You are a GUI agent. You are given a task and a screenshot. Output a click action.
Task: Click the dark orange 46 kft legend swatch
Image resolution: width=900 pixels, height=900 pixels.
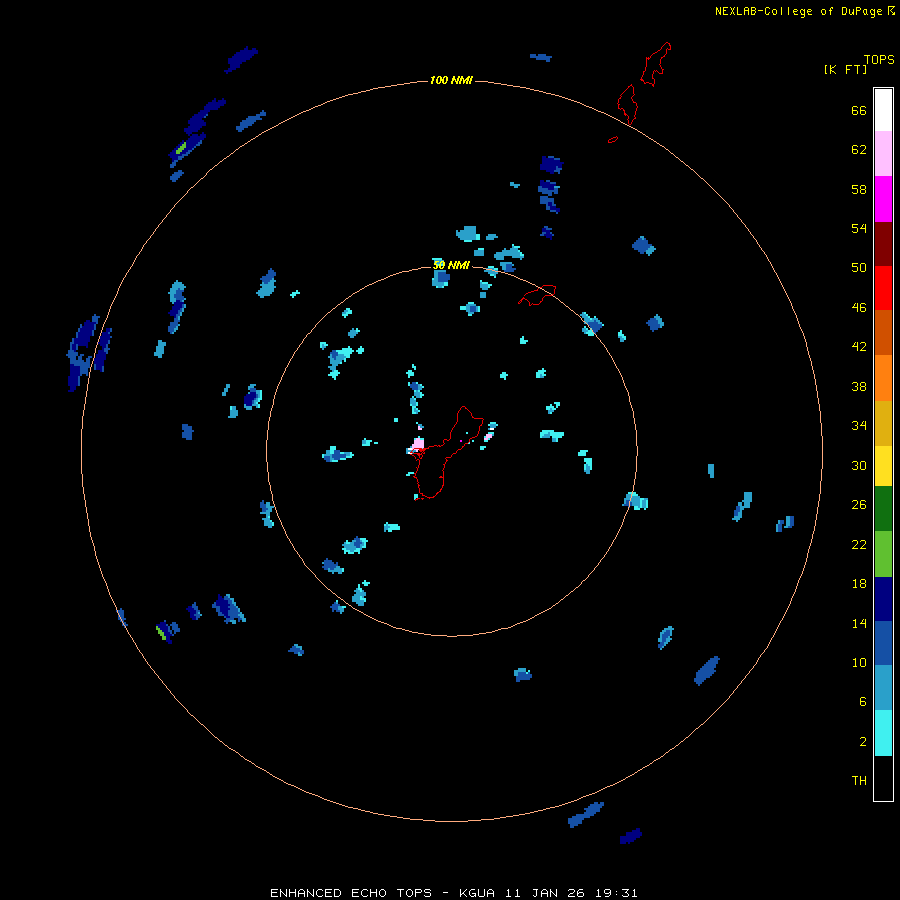(883, 332)
